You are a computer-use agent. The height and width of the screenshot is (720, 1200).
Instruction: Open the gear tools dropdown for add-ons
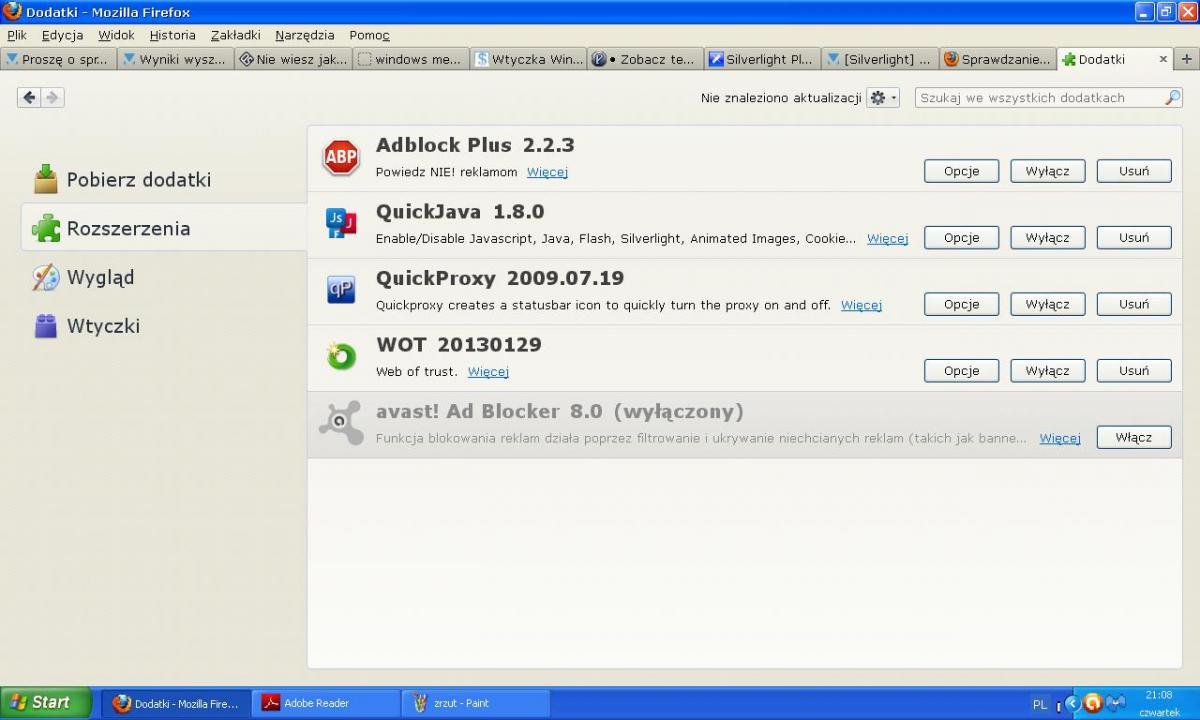(883, 98)
